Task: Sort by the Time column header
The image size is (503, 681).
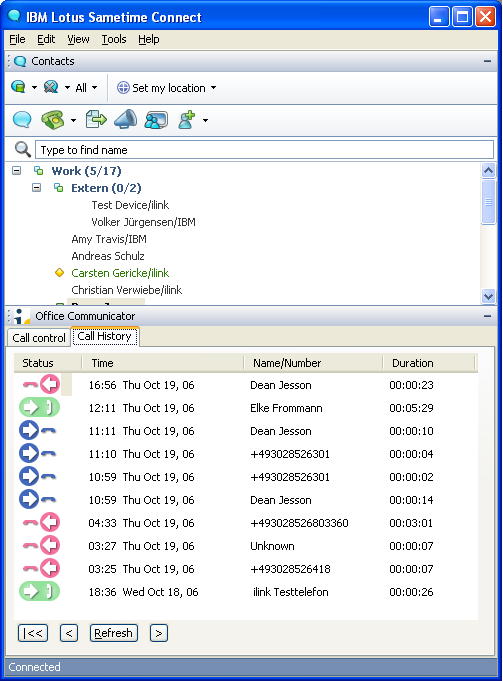Action: (163, 363)
